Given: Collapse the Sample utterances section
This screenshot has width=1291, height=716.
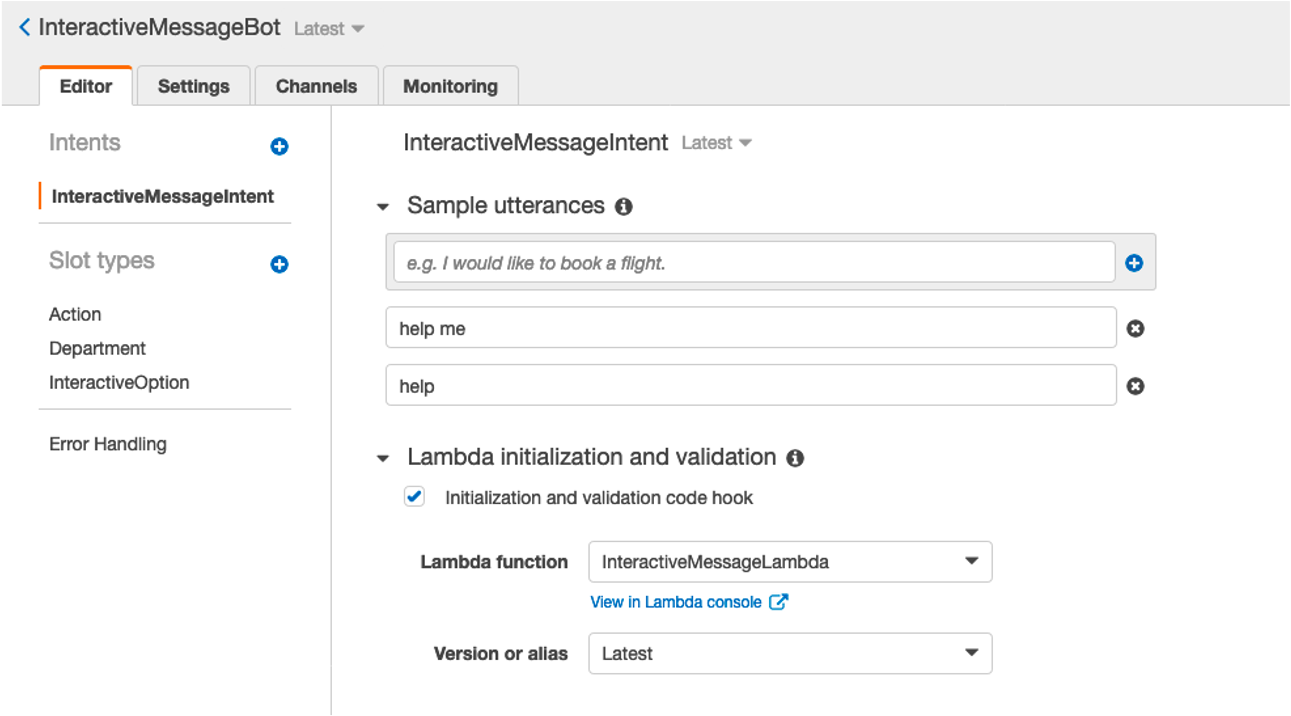Looking at the screenshot, I should point(382,207).
